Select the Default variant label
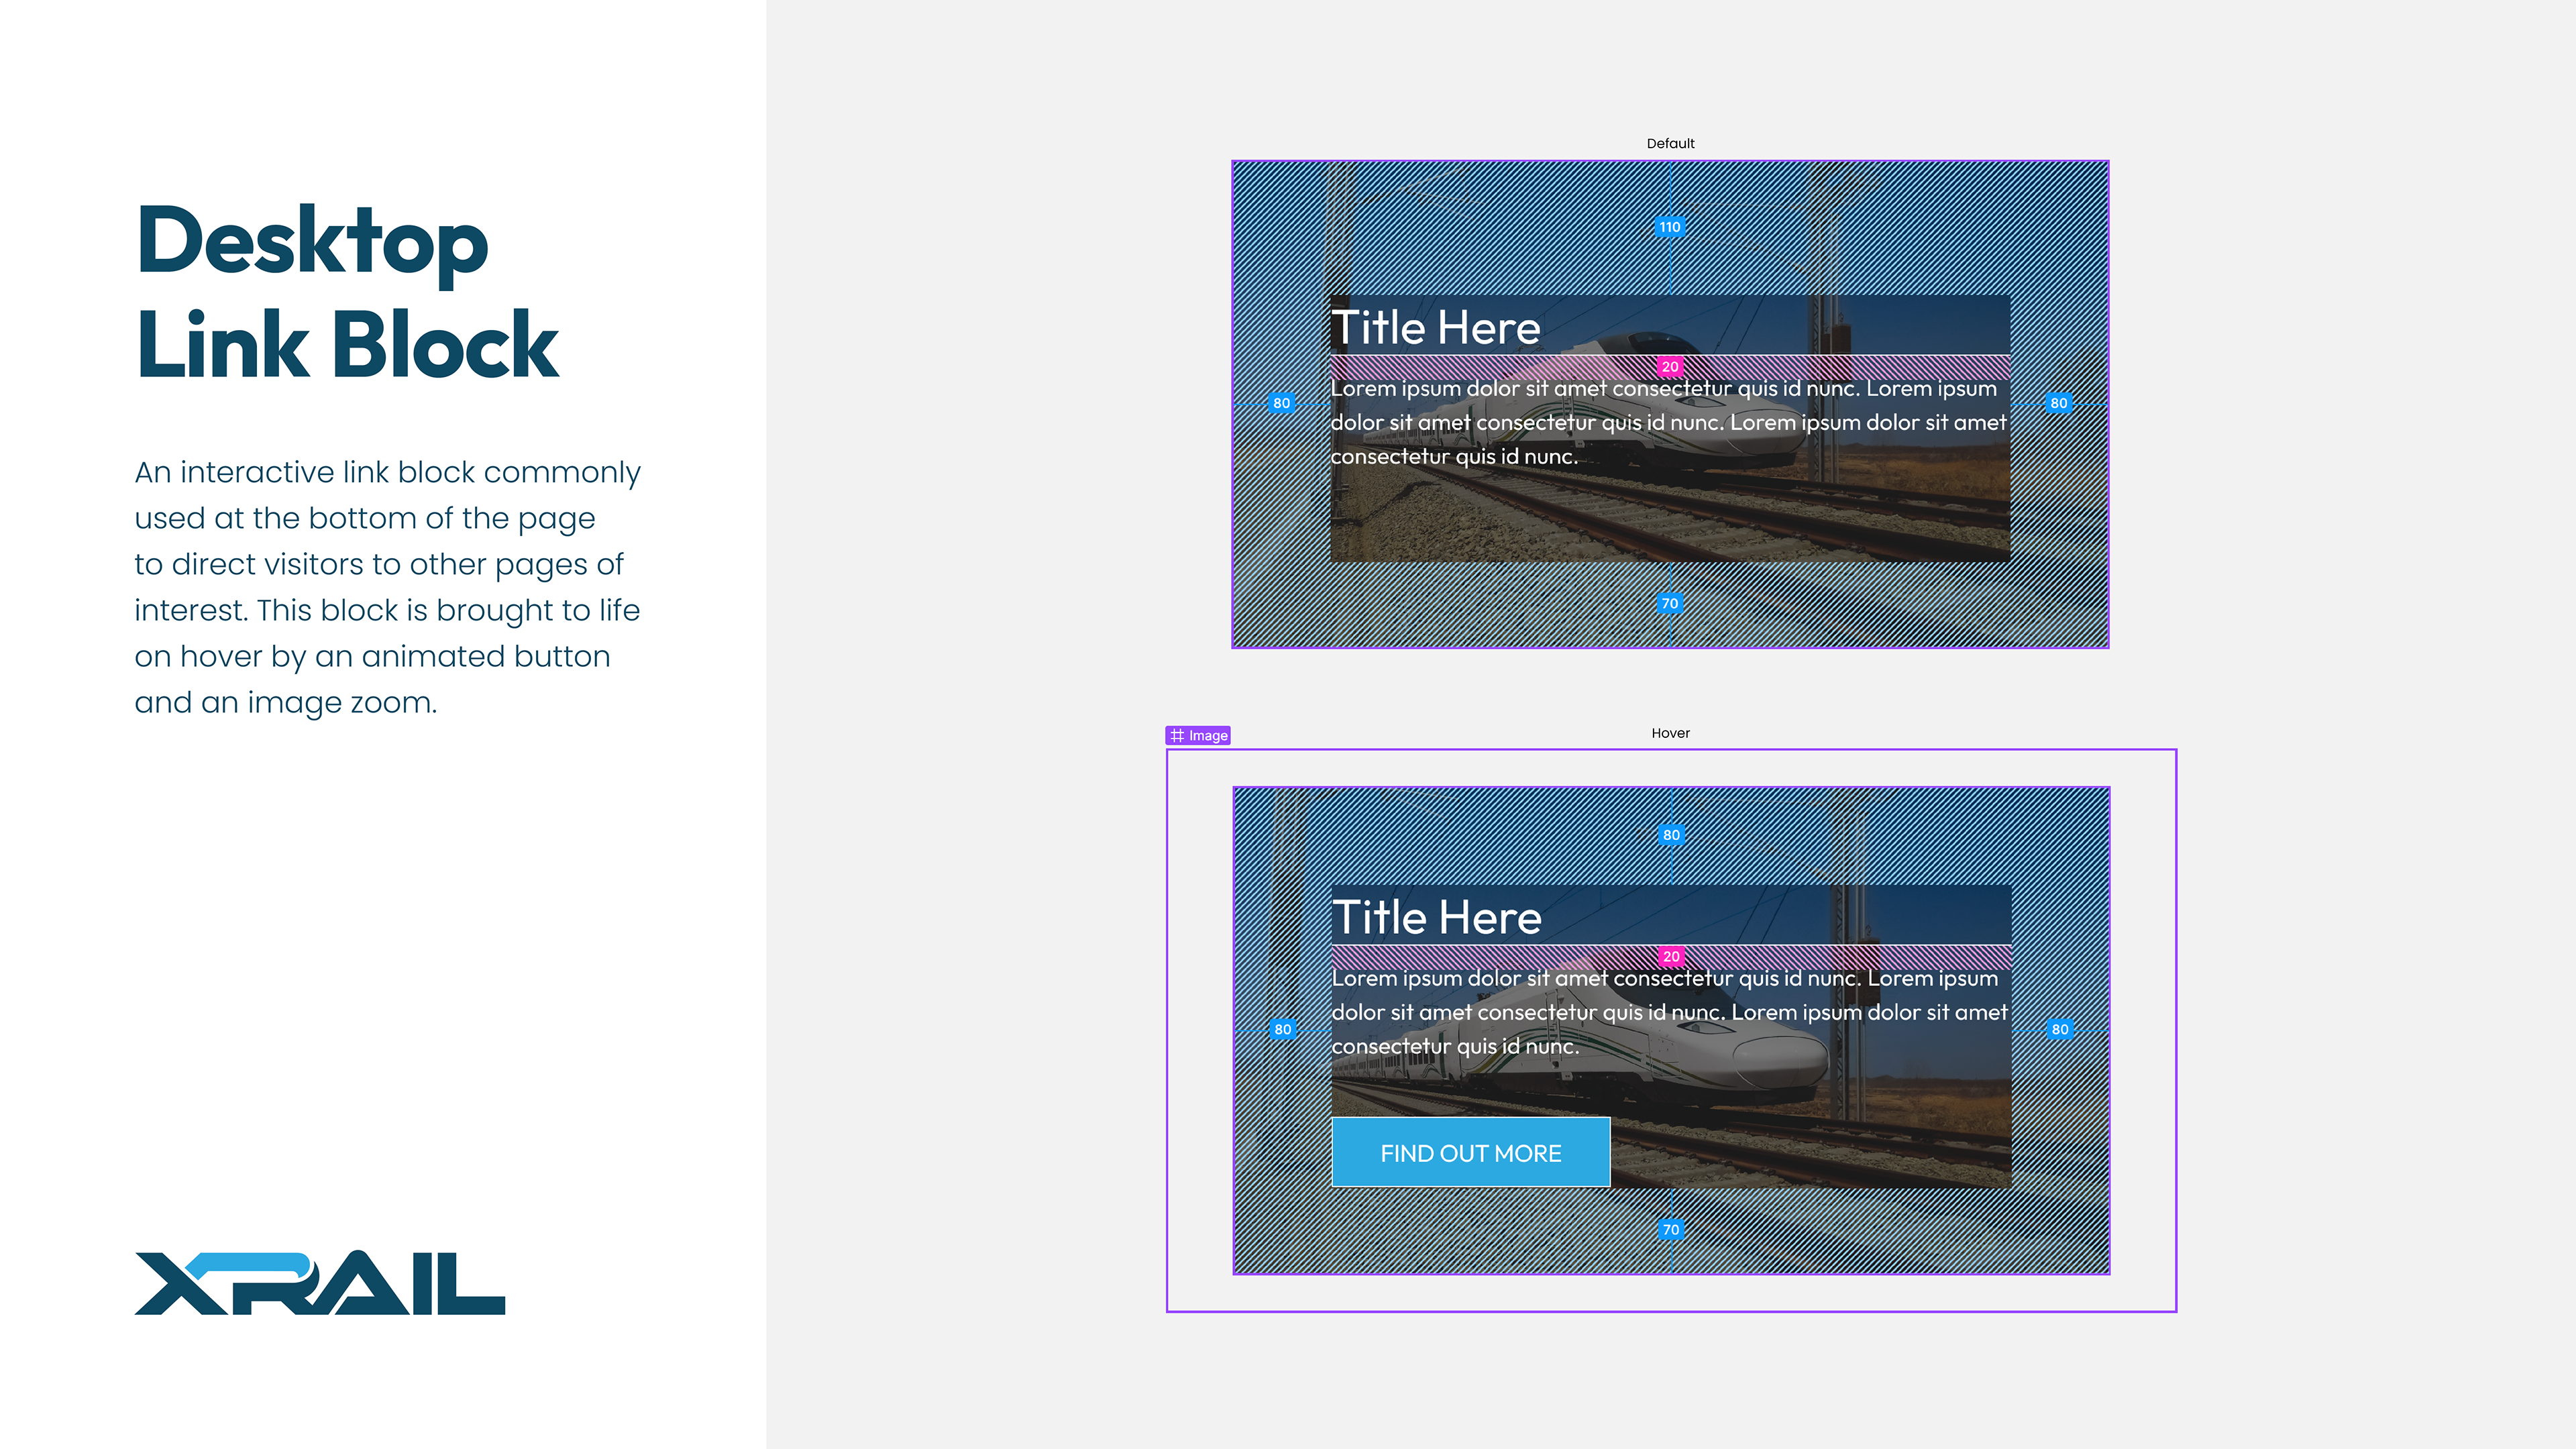The image size is (2576, 1449). 1670,144
